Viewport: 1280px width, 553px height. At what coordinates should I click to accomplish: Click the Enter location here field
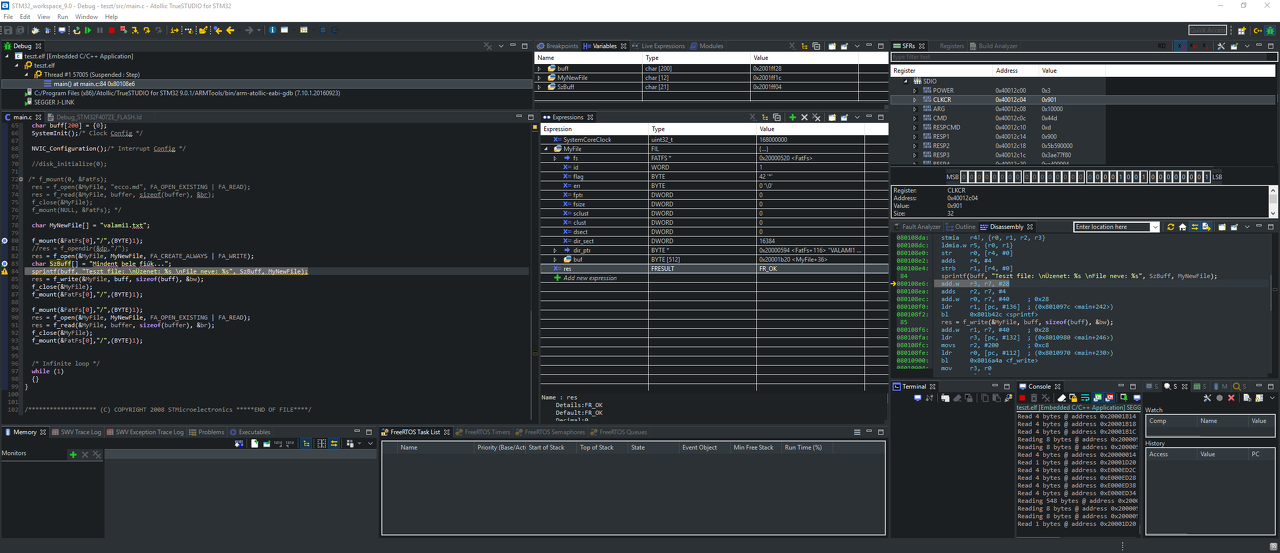click(x=1111, y=227)
